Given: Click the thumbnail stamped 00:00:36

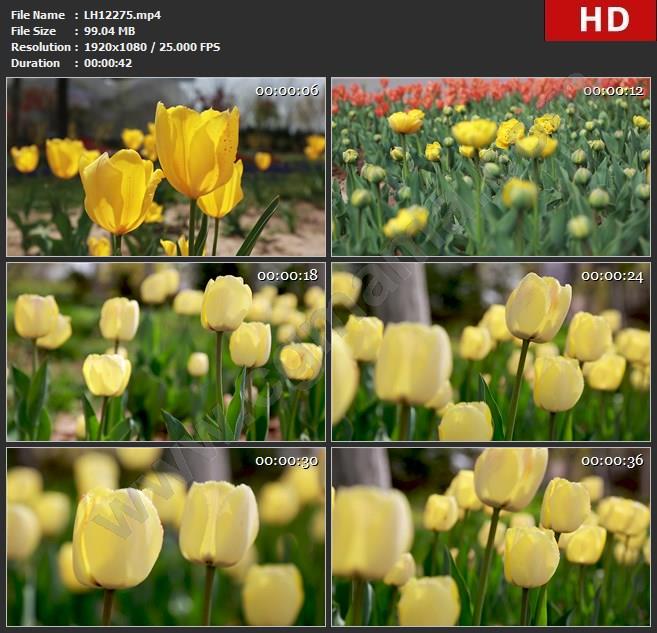Looking at the screenshot, I should 490,537.
